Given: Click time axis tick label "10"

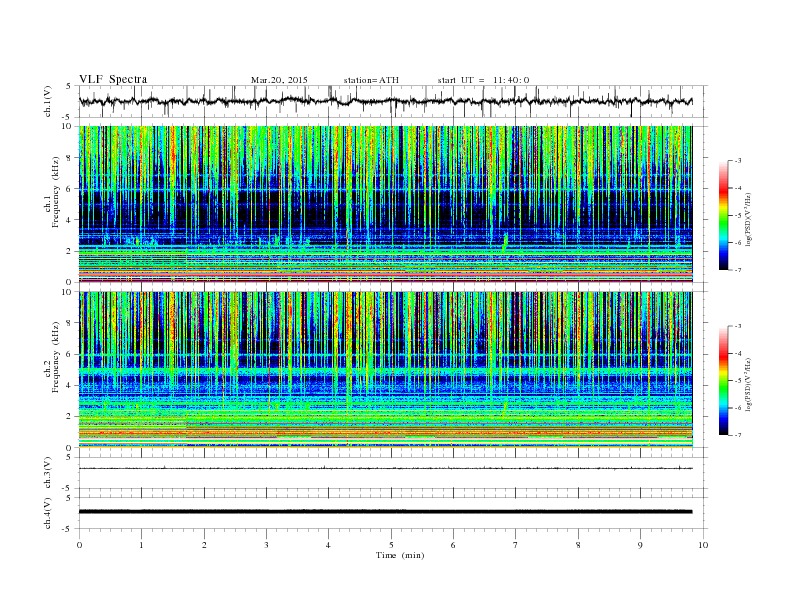Looking at the screenshot, I should [703, 545].
